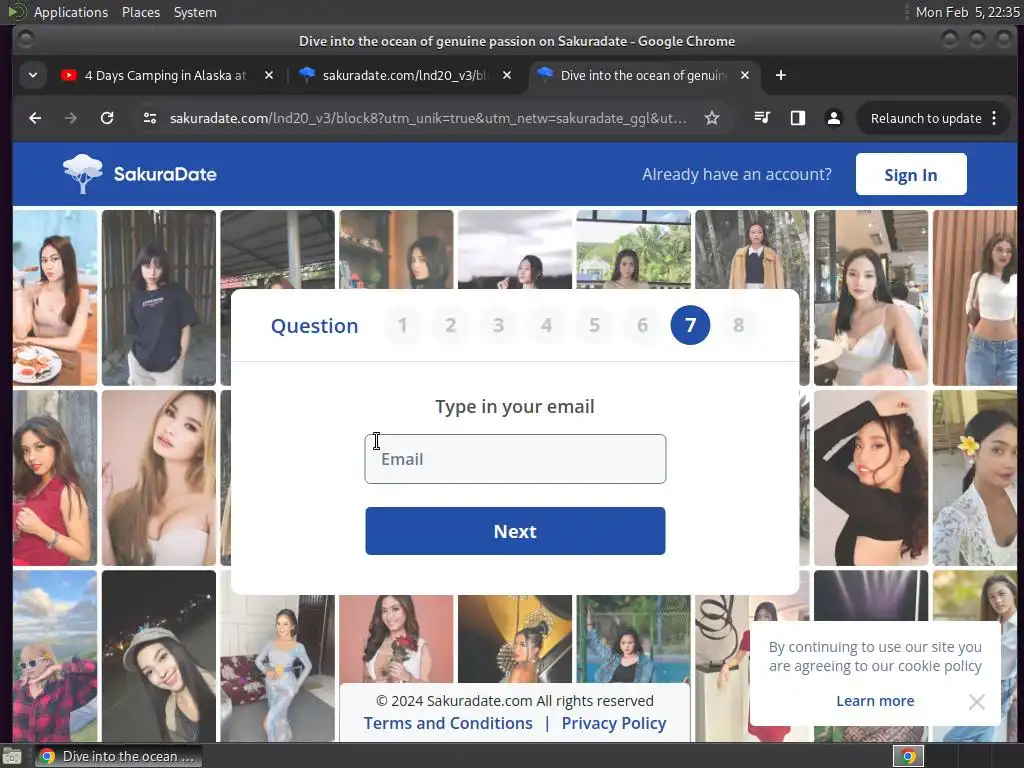Screen dimensions: 1024x768
Task: Open the System menu
Action: coord(195,12)
